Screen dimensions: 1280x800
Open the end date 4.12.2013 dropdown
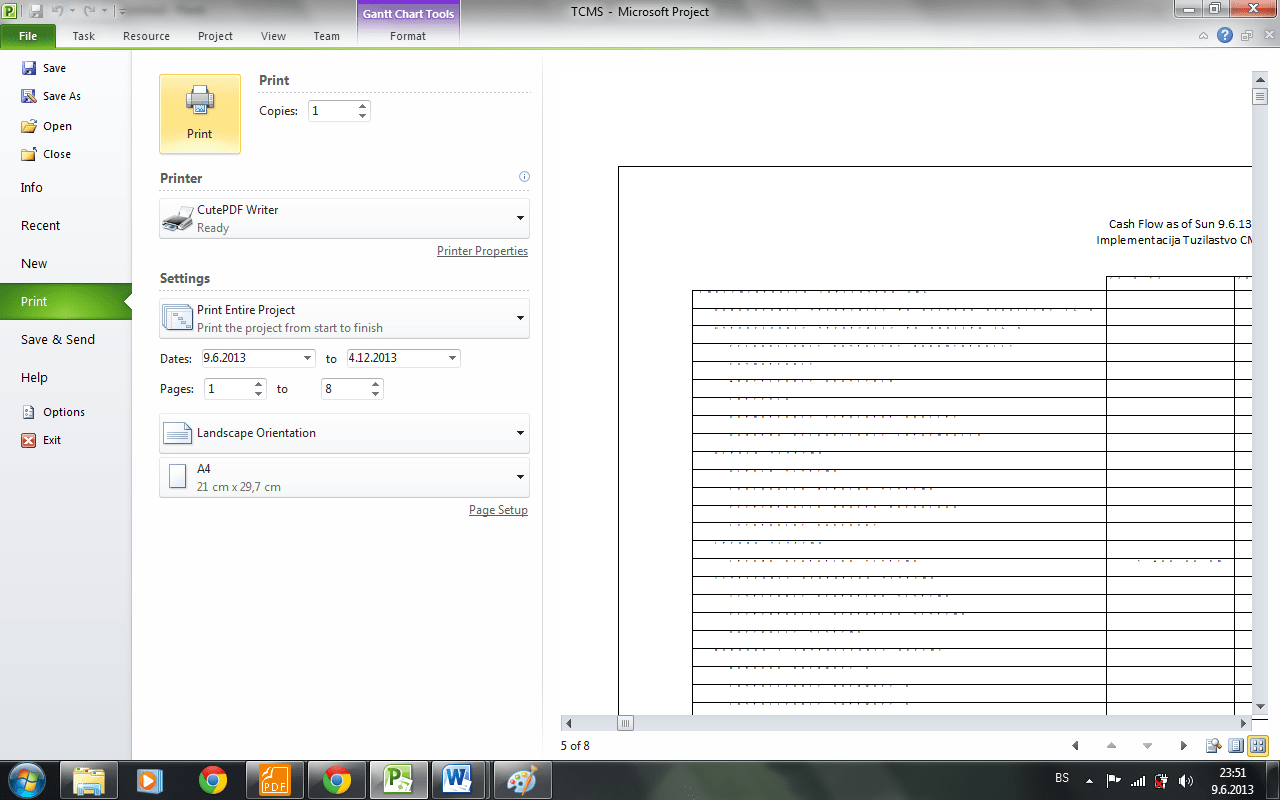pyautogui.click(x=452, y=358)
